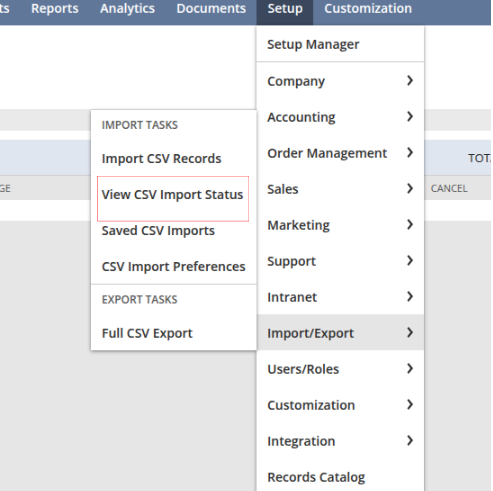Click the Support menu label
This screenshot has width=493, height=491.
[291, 261]
